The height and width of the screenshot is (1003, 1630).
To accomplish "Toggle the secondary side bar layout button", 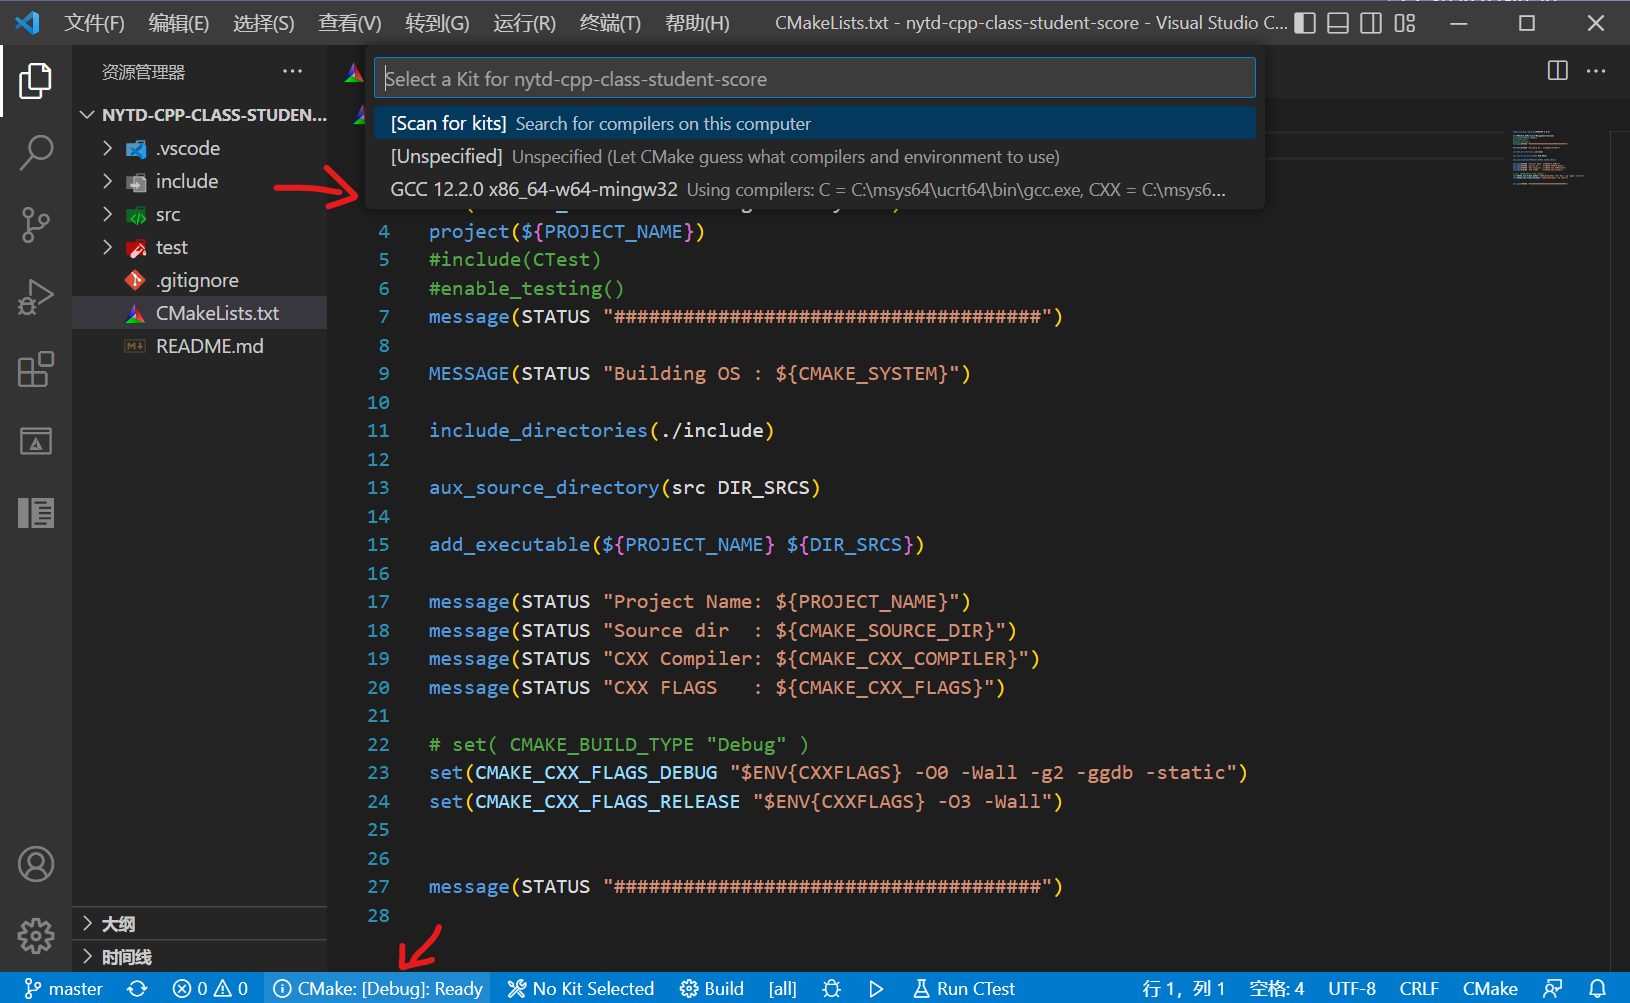I will (x=1371, y=23).
